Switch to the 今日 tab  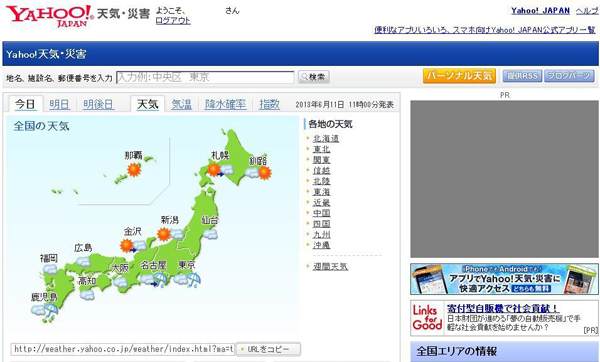click(25, 104)
